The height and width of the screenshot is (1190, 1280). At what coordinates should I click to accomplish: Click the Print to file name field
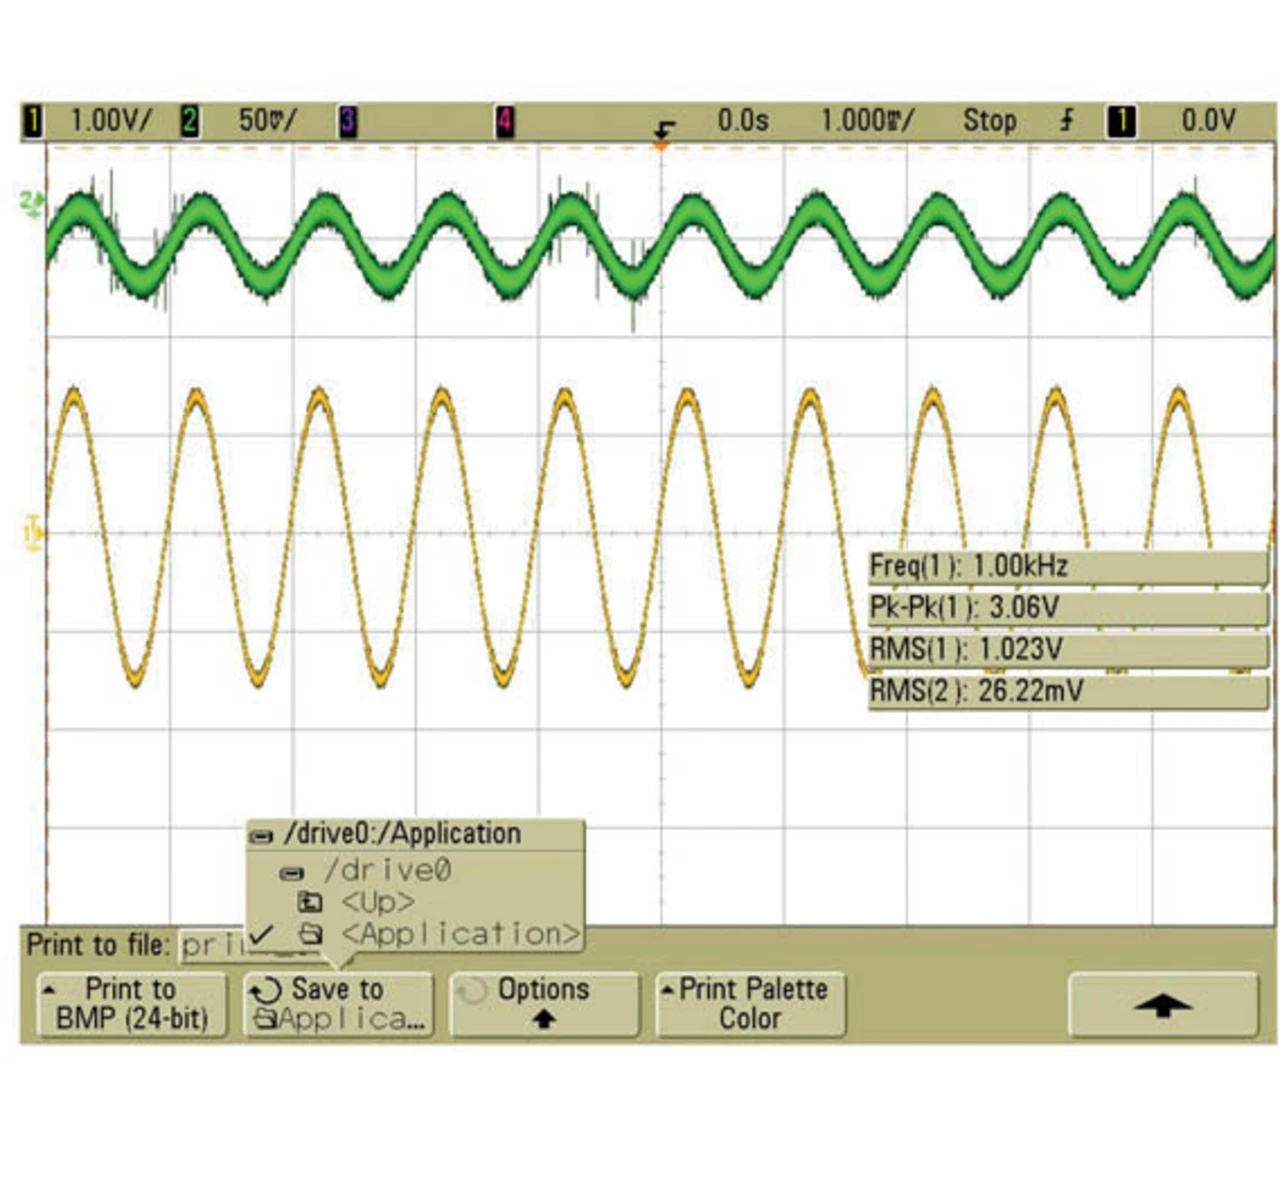point(212,945)
